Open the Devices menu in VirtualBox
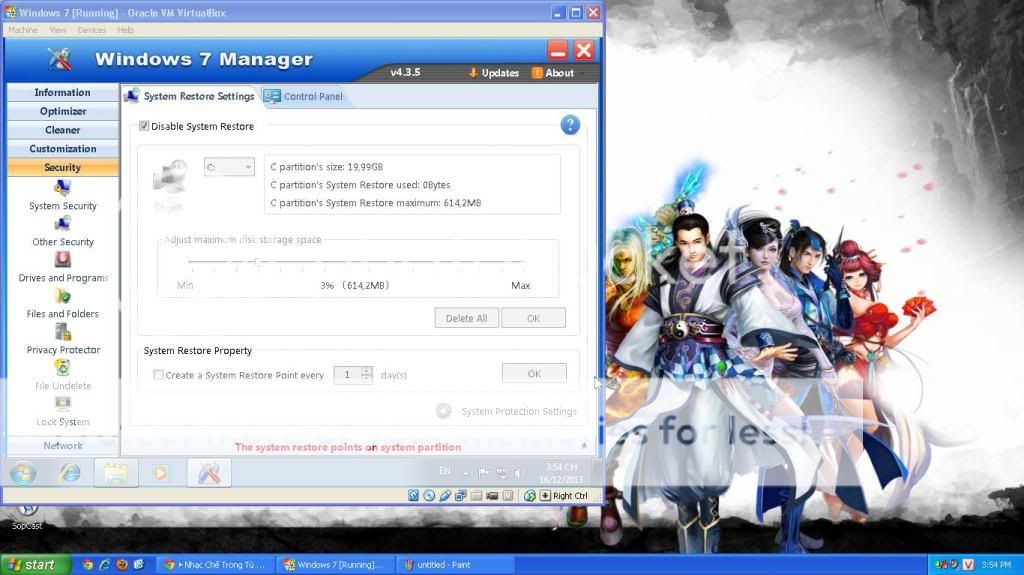This screenshot has width=1024, height=575. tap(92, 30)
